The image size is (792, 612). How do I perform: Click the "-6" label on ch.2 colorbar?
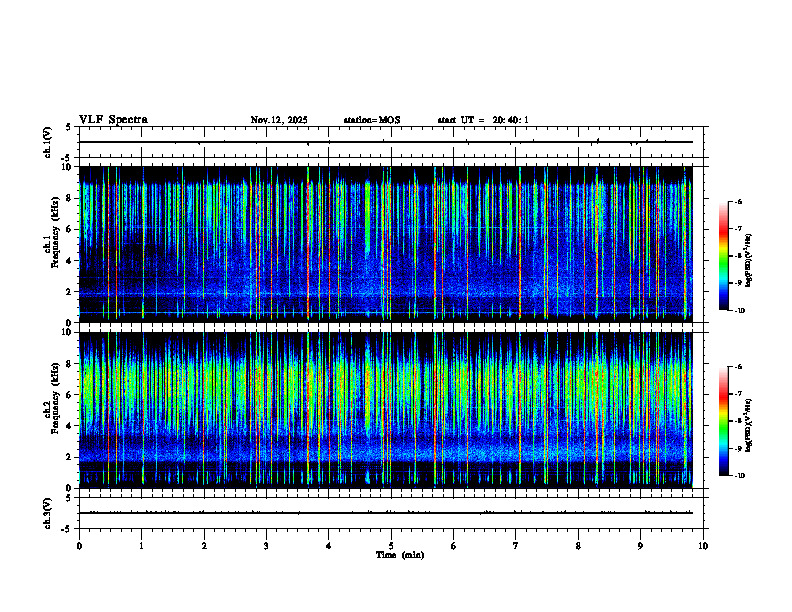pos(738,367)
